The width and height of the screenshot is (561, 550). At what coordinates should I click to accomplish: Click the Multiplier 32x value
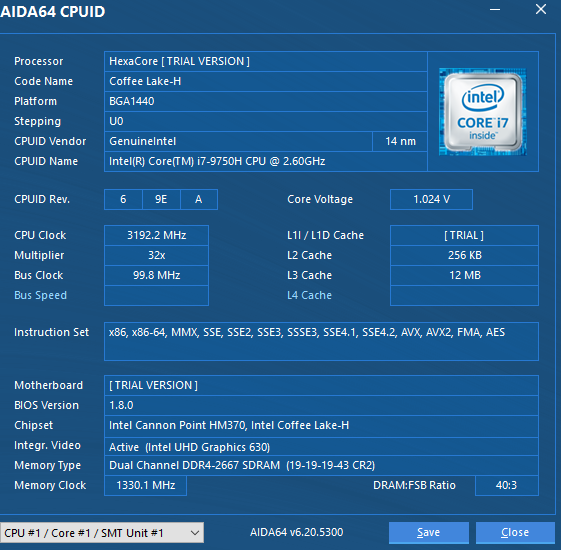click(x=156, y=255)
